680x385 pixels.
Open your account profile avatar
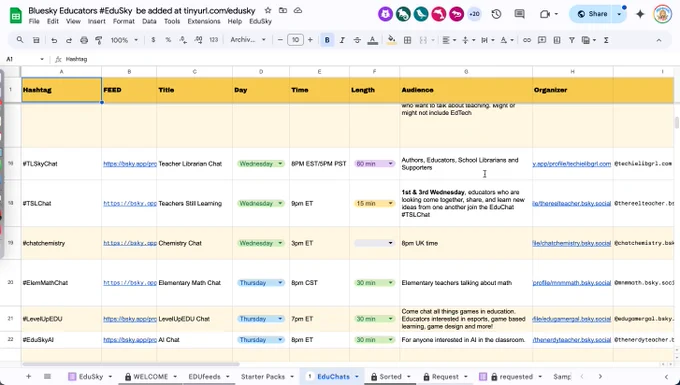click(662, 14)
